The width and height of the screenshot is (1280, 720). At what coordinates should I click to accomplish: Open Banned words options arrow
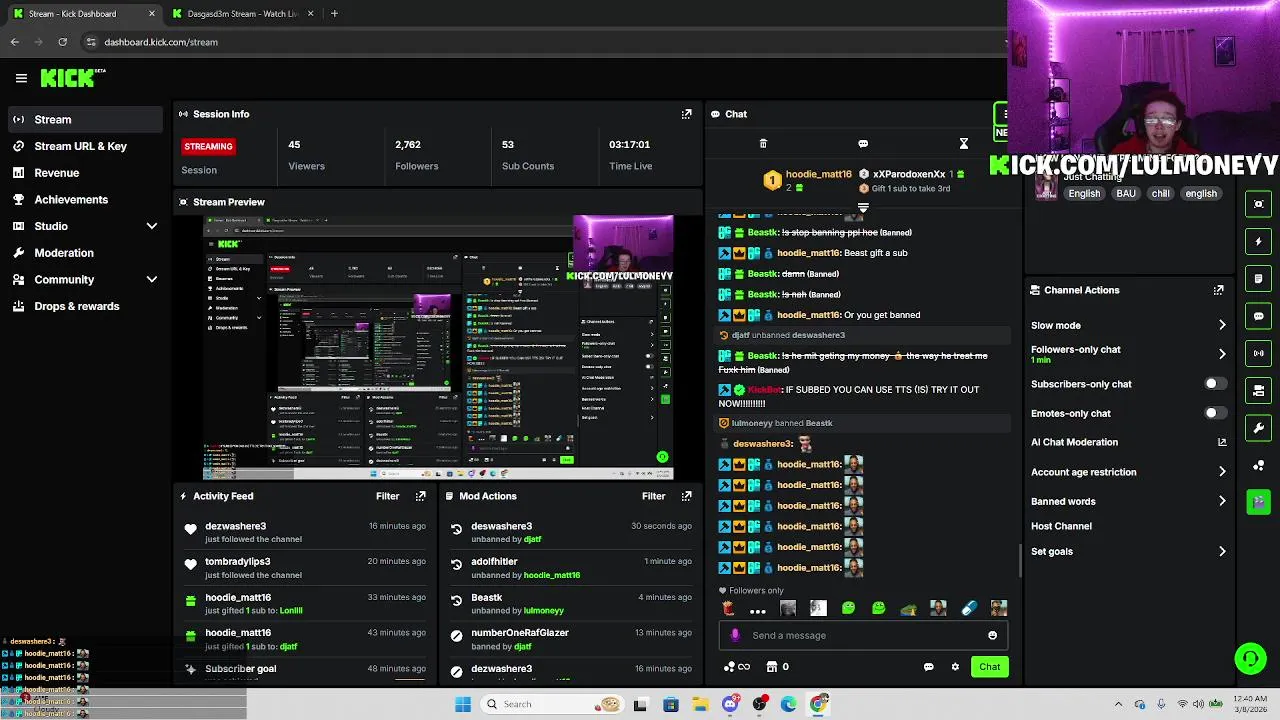pyautogui.click(x=1222, y=501)
